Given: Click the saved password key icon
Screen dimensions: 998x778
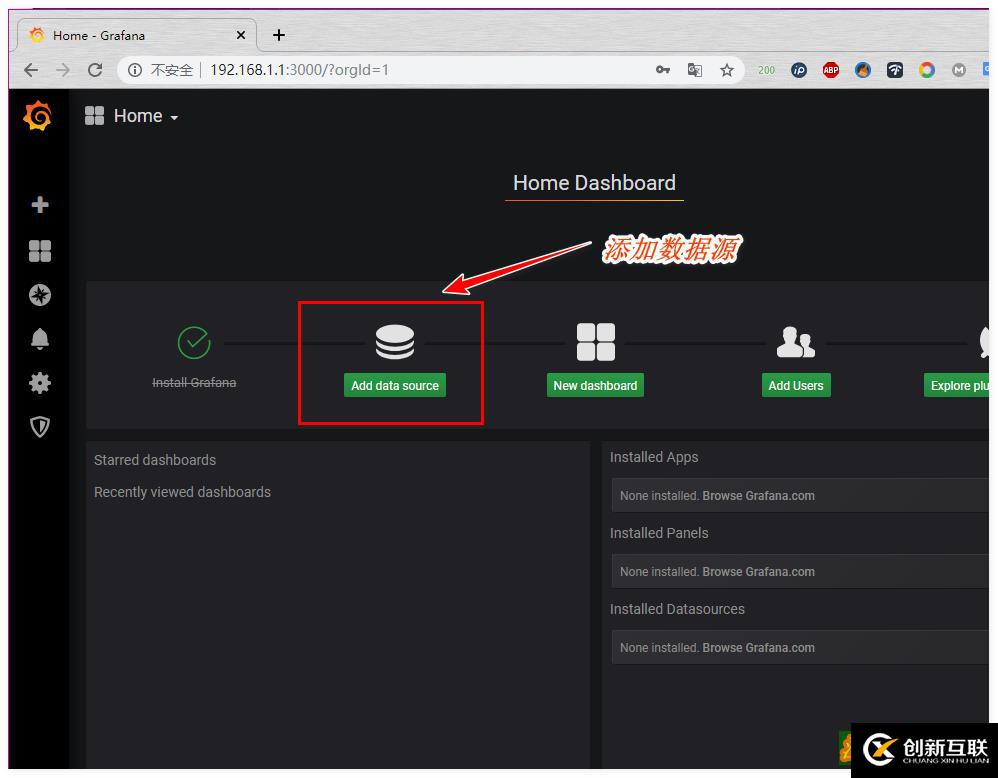Looking at the screenshot, I should (x=663, y=70).
